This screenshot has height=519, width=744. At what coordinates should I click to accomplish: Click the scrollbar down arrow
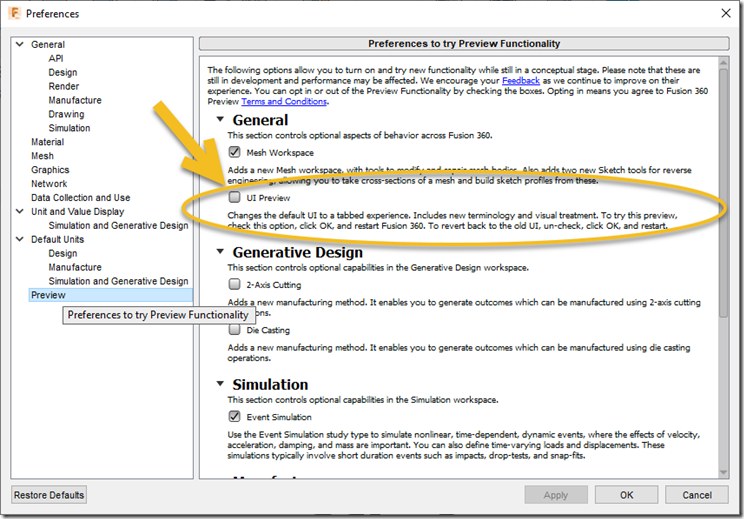point(723,472)
